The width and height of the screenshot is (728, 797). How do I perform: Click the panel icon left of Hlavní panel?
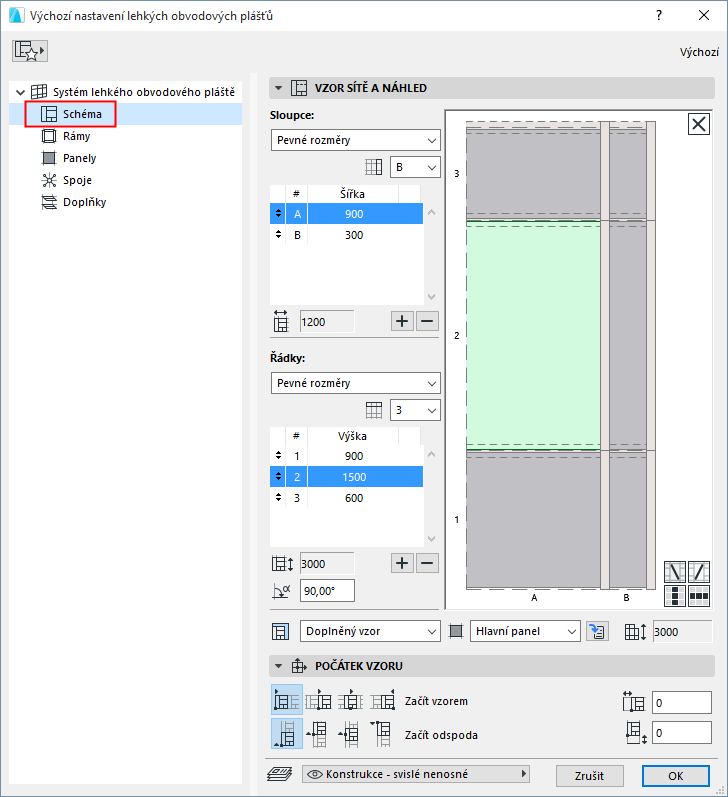[x=456, y=631]
